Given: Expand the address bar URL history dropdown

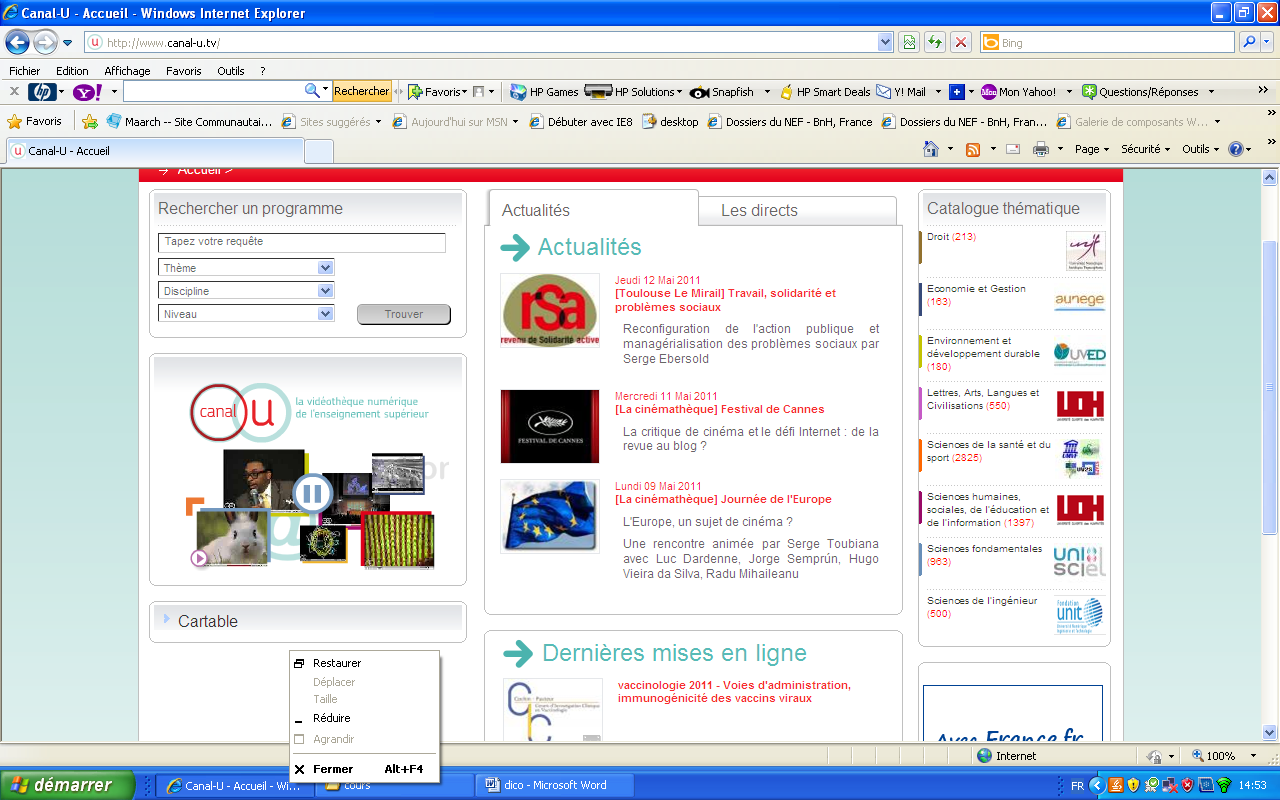Looking at the screenshot, I should tap(885, 43).
